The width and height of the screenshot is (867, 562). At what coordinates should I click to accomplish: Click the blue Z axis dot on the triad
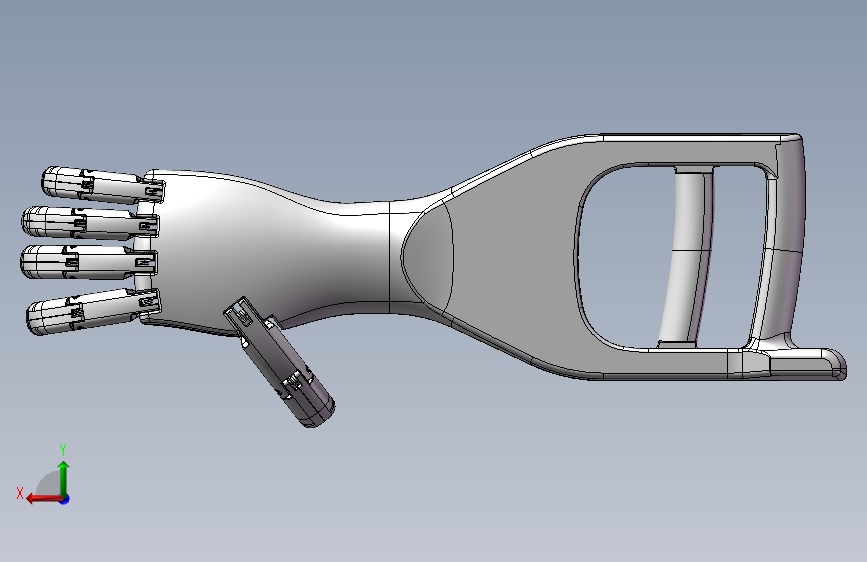pos(65,499)
